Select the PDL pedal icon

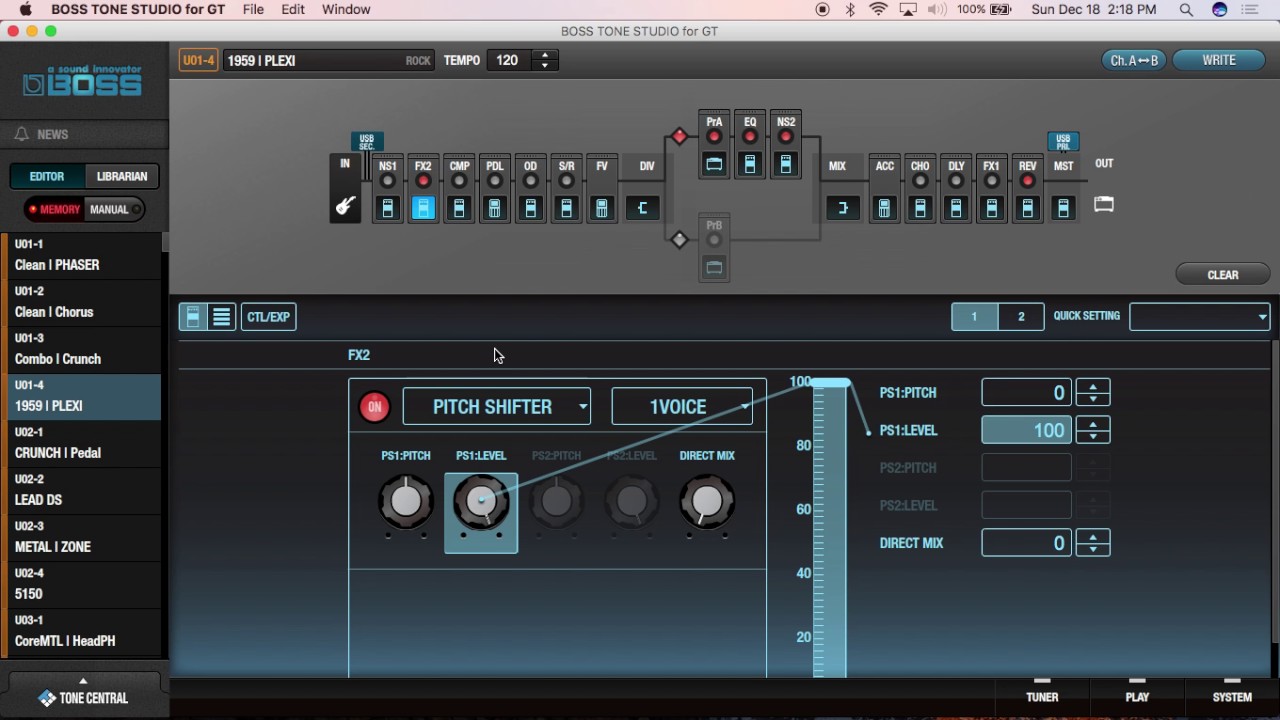495,209
